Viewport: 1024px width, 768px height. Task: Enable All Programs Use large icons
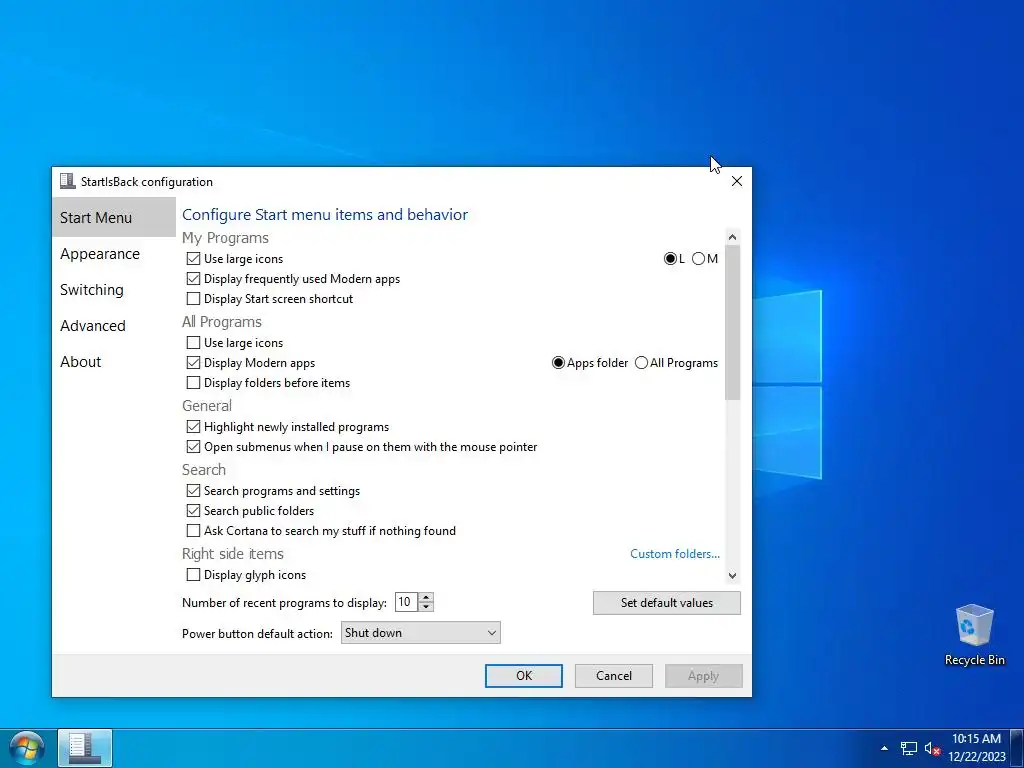pos(193,342)
